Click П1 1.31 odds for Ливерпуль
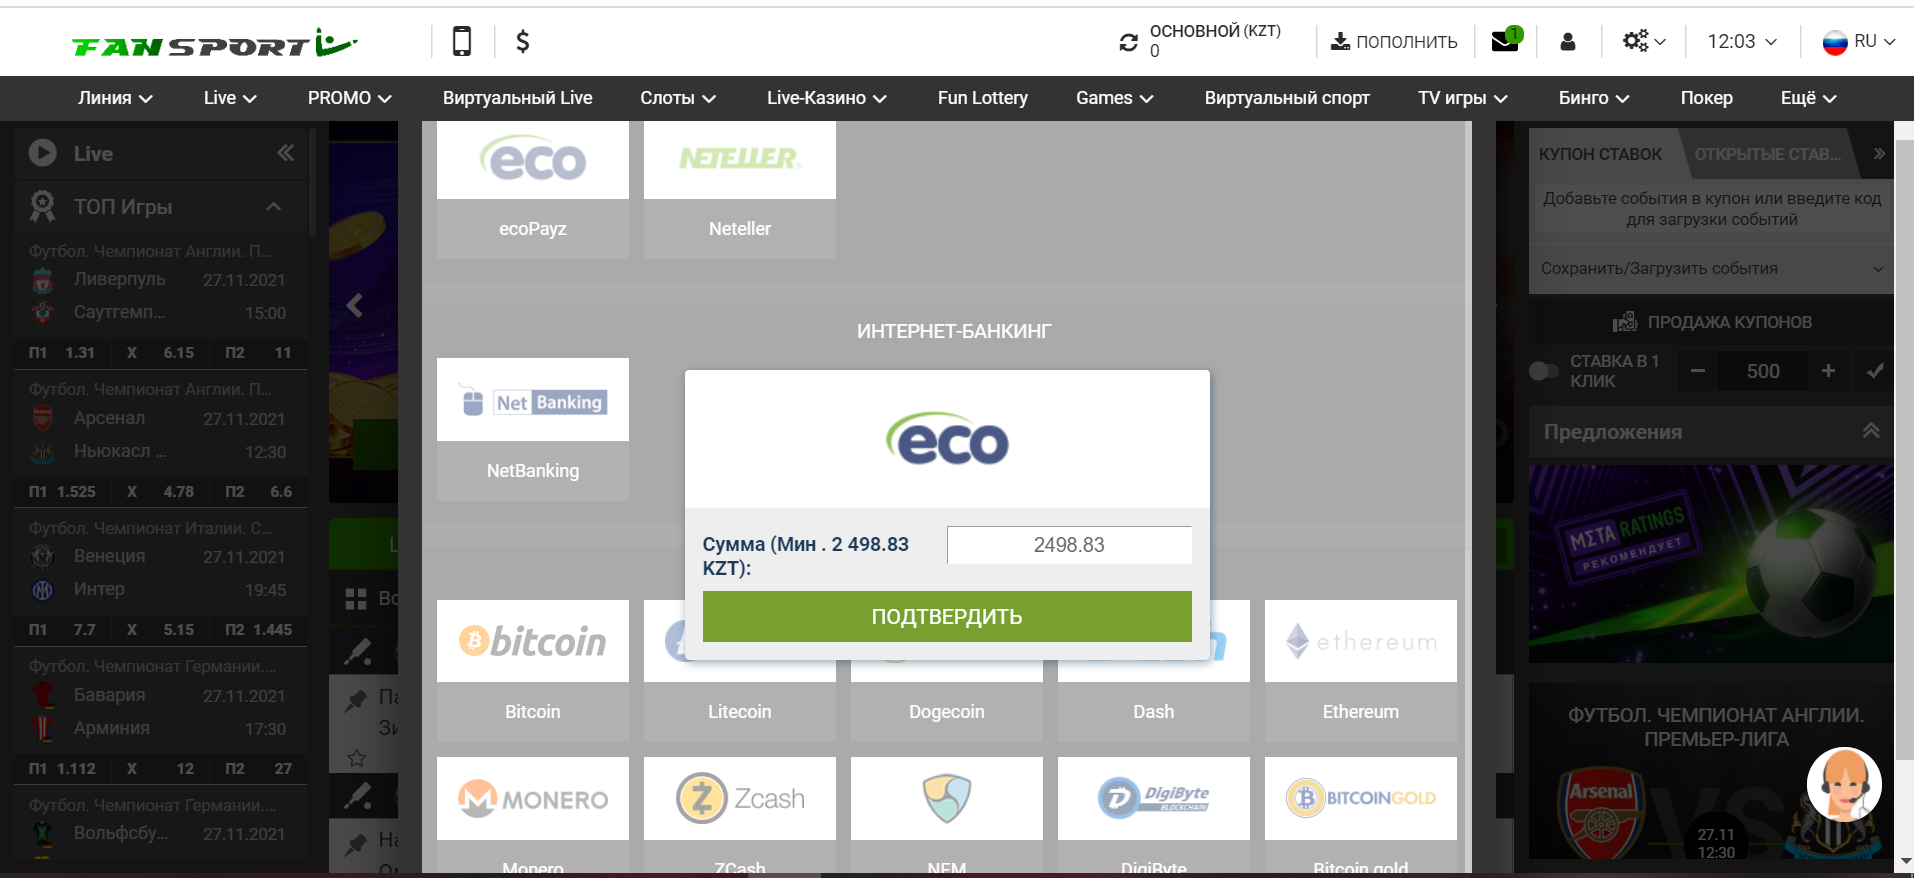Screen dimensions: 1914x878 (62, 353)
